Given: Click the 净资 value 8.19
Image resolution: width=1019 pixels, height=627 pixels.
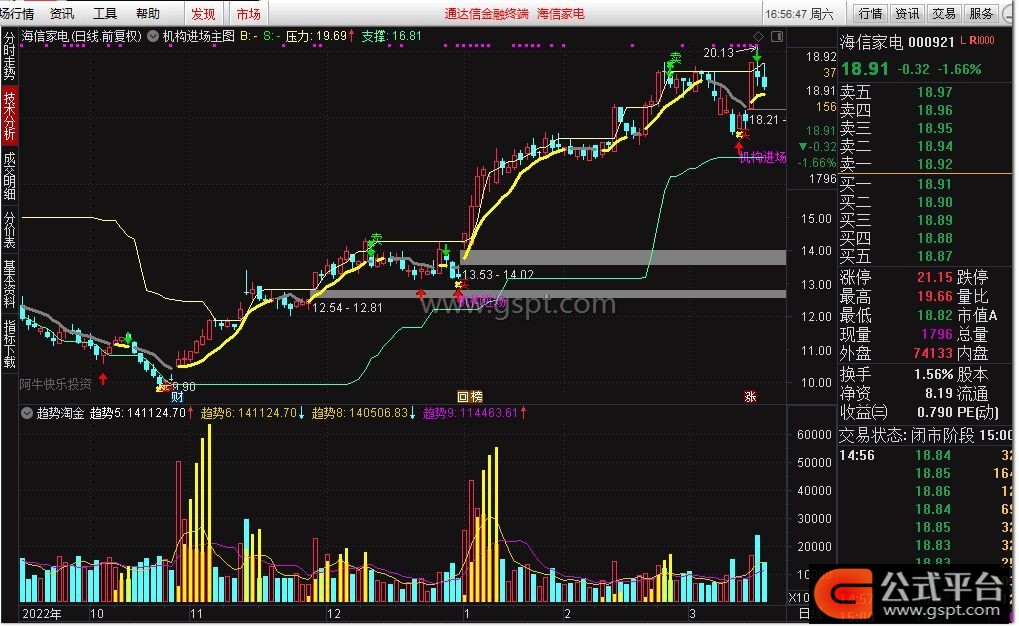Looking at the screenshot, I should coord(939,393).
